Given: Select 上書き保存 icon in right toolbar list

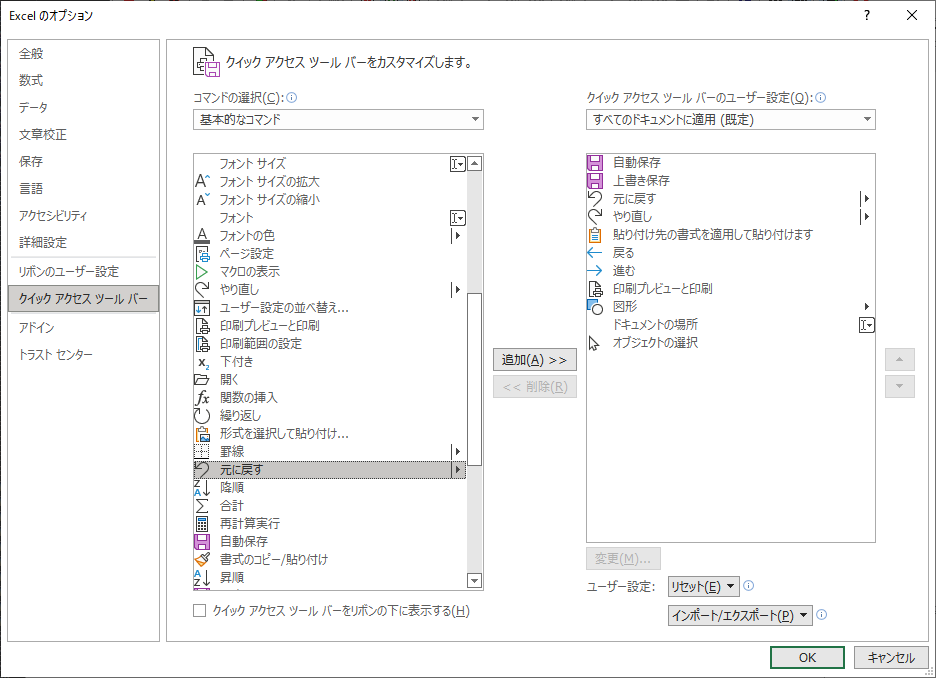Looking at the screenshot, I should tap(595, 180).
